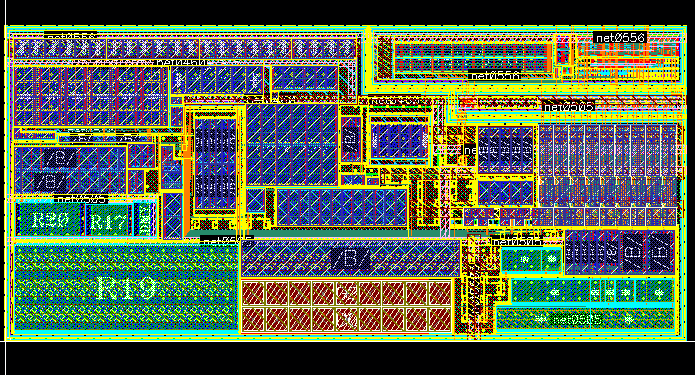Viewport: 695px width, 375px height.
Task: Select the R17 resistor
Action: 109,220
